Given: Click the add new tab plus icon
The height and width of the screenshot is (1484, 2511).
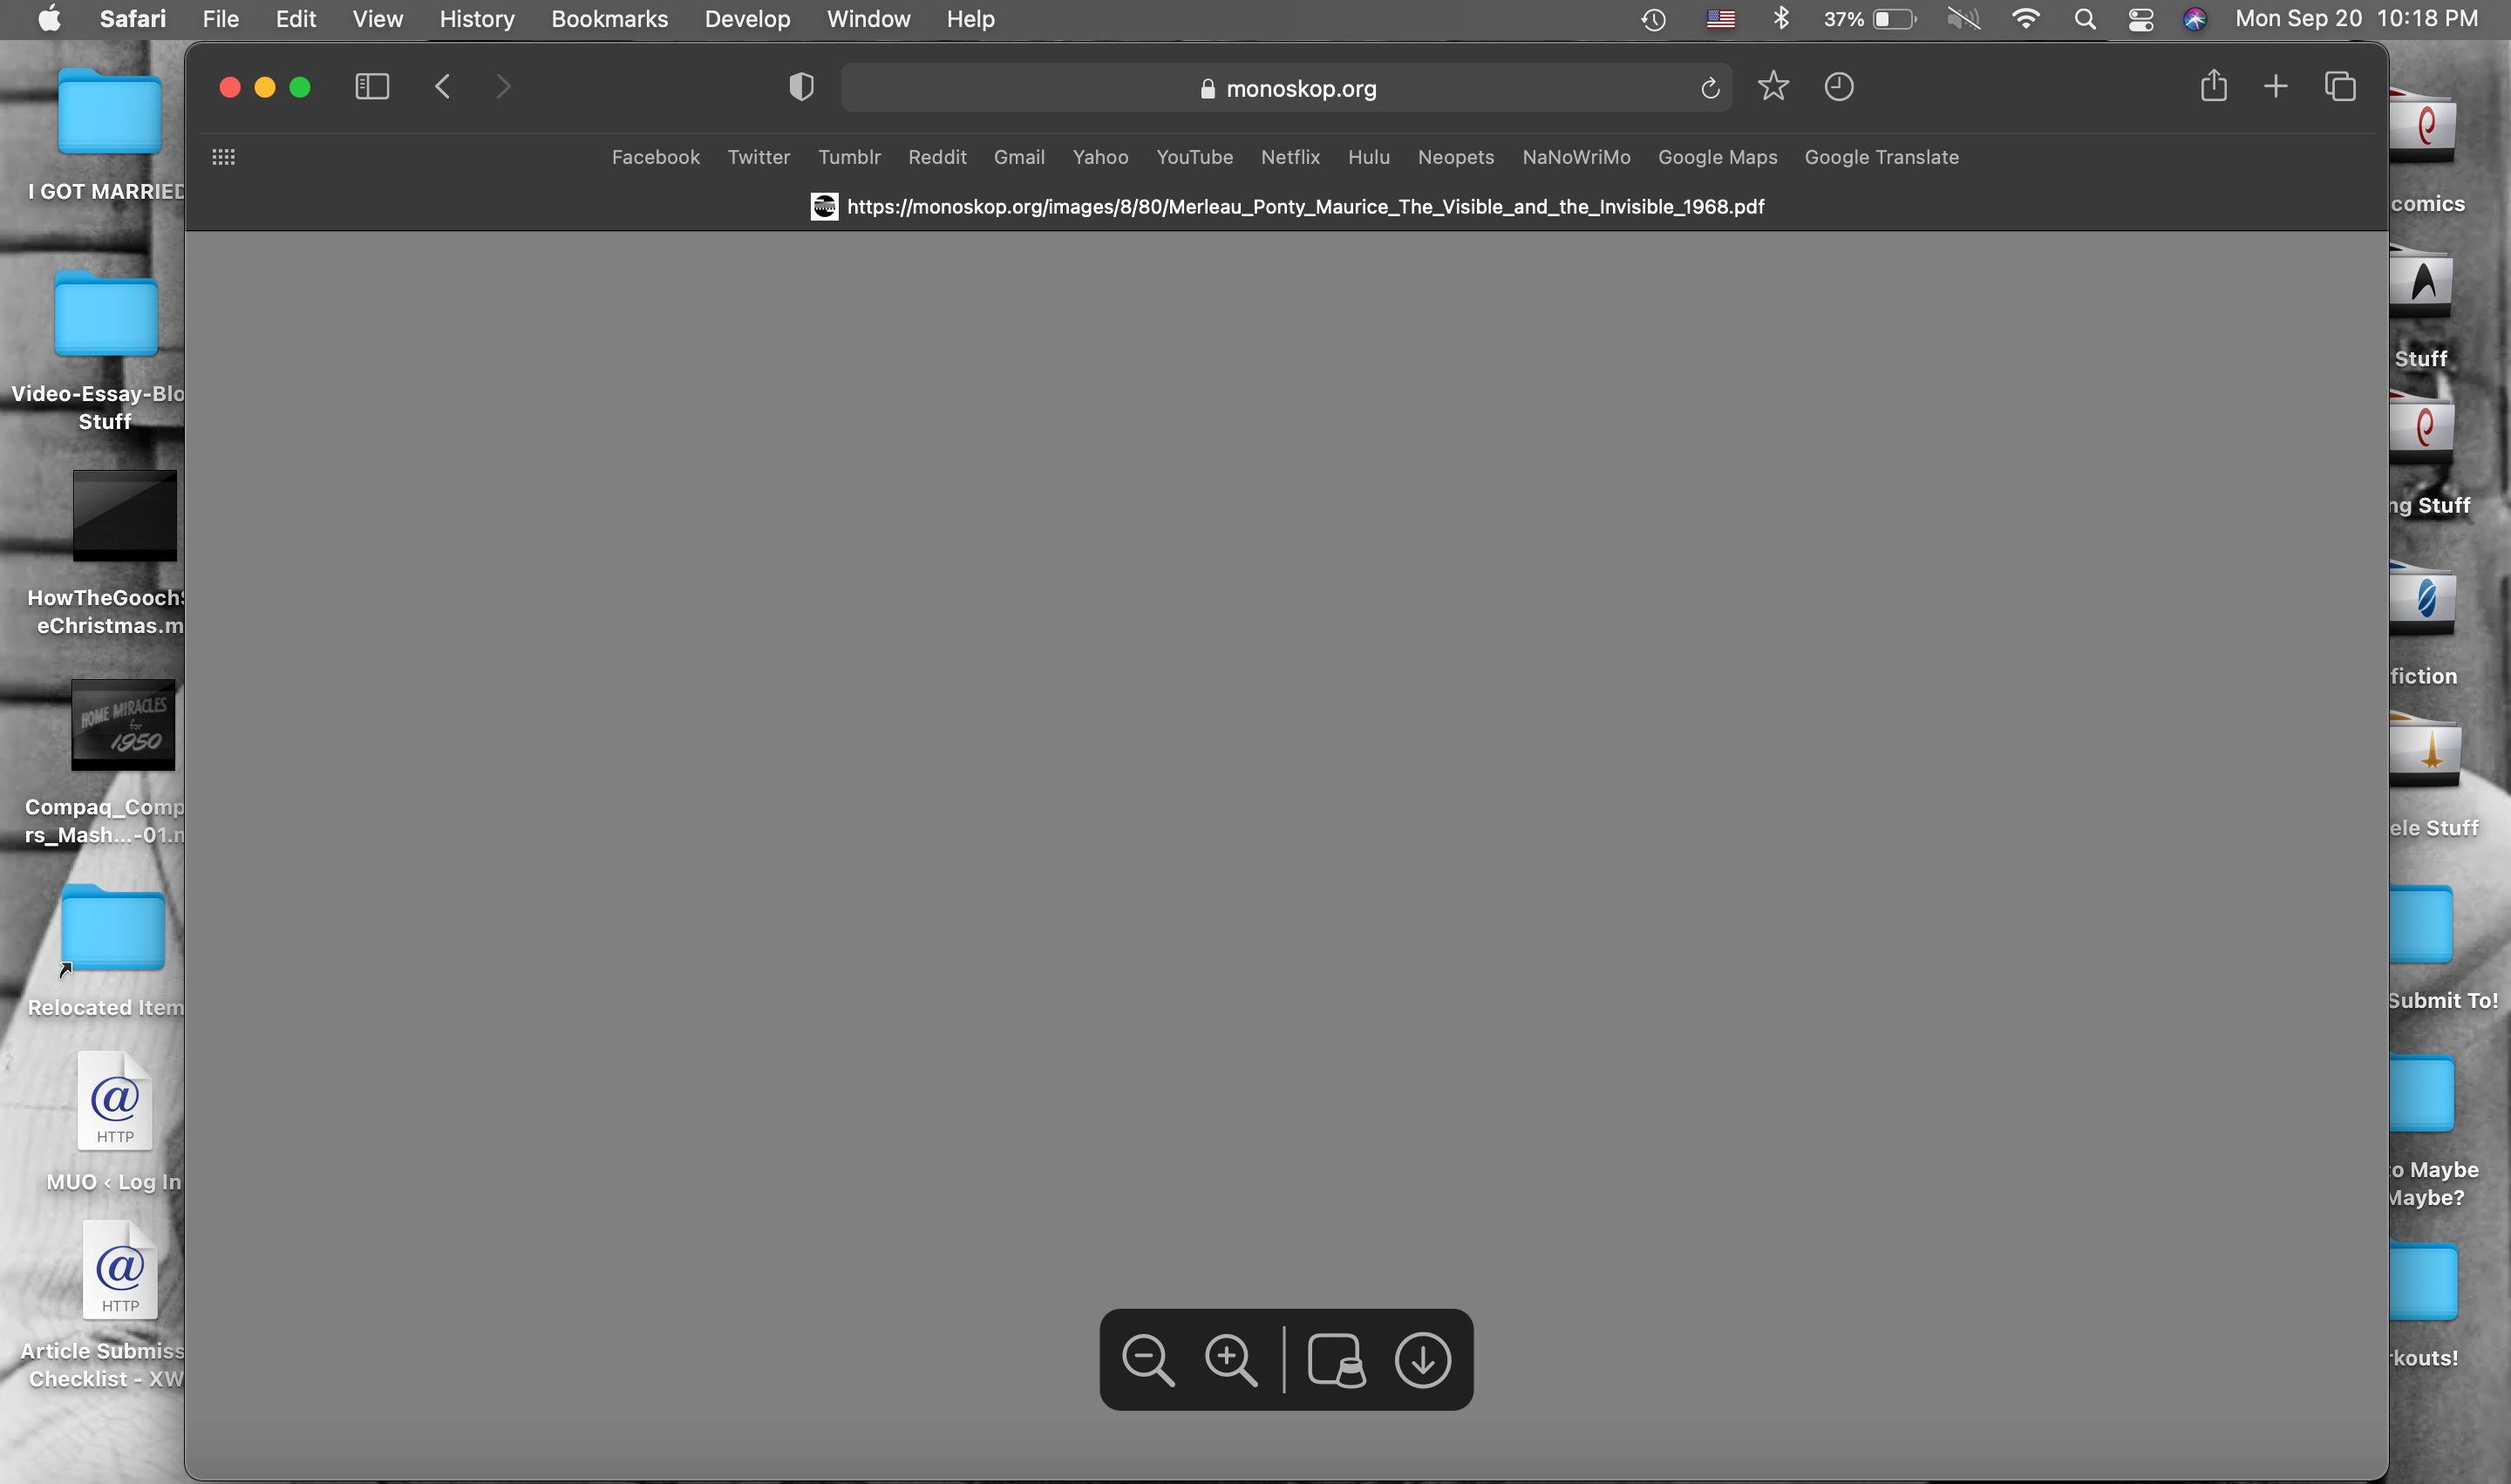Looking at the screenshot, I should click(2276, 85).
